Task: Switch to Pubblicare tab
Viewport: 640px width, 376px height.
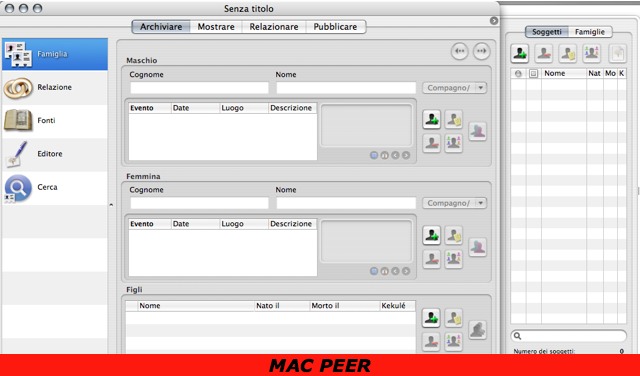Action: 336,27
